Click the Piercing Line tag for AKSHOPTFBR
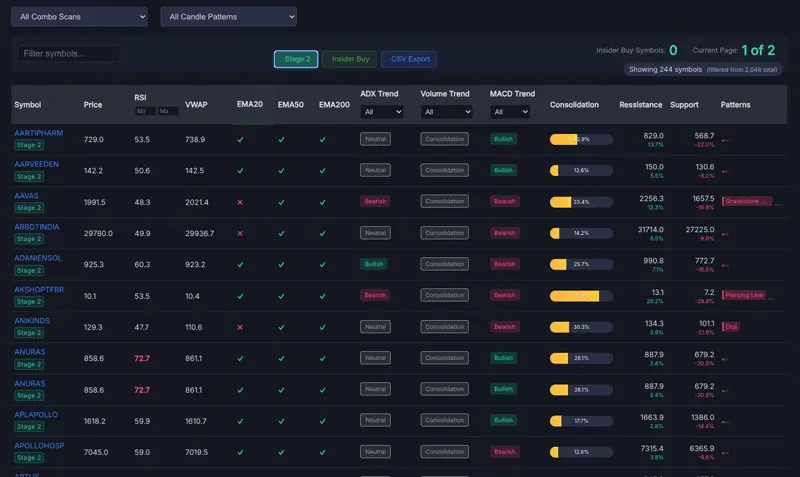 744,295
